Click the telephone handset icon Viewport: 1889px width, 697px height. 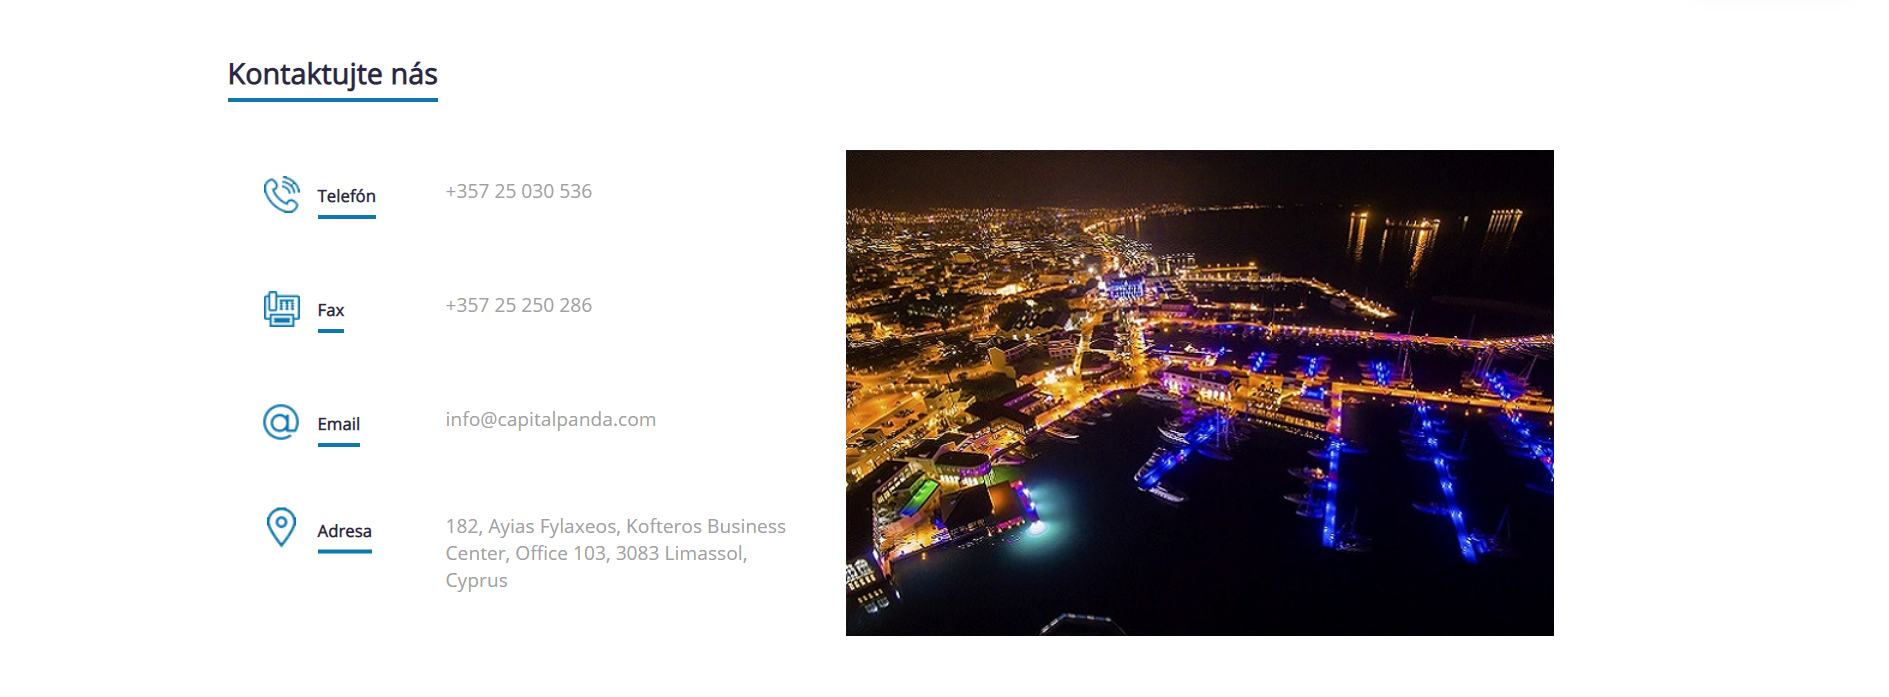281,195
